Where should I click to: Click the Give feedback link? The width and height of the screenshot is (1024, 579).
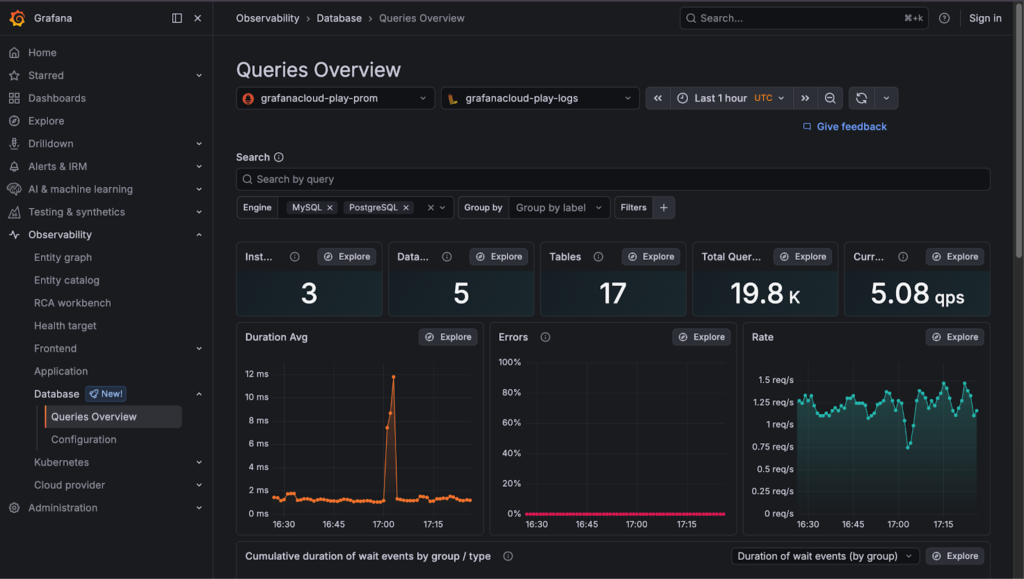point(850,126)
